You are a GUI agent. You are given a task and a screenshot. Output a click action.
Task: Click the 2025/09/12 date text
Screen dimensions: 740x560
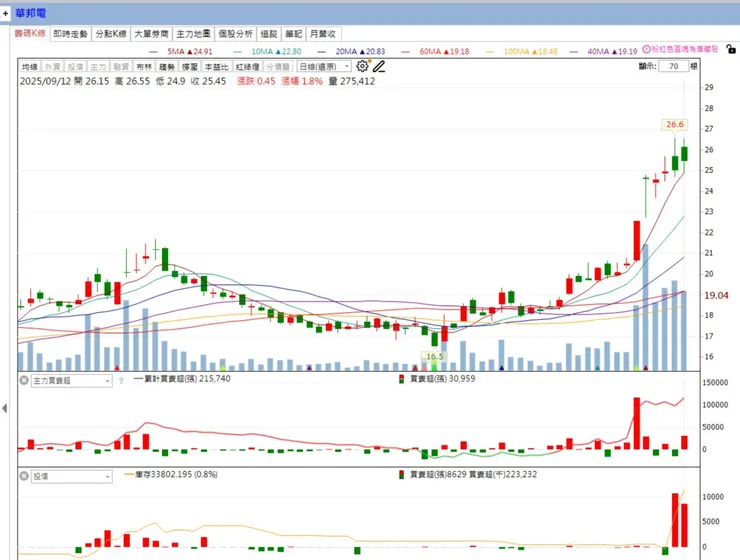click(45, 81)
